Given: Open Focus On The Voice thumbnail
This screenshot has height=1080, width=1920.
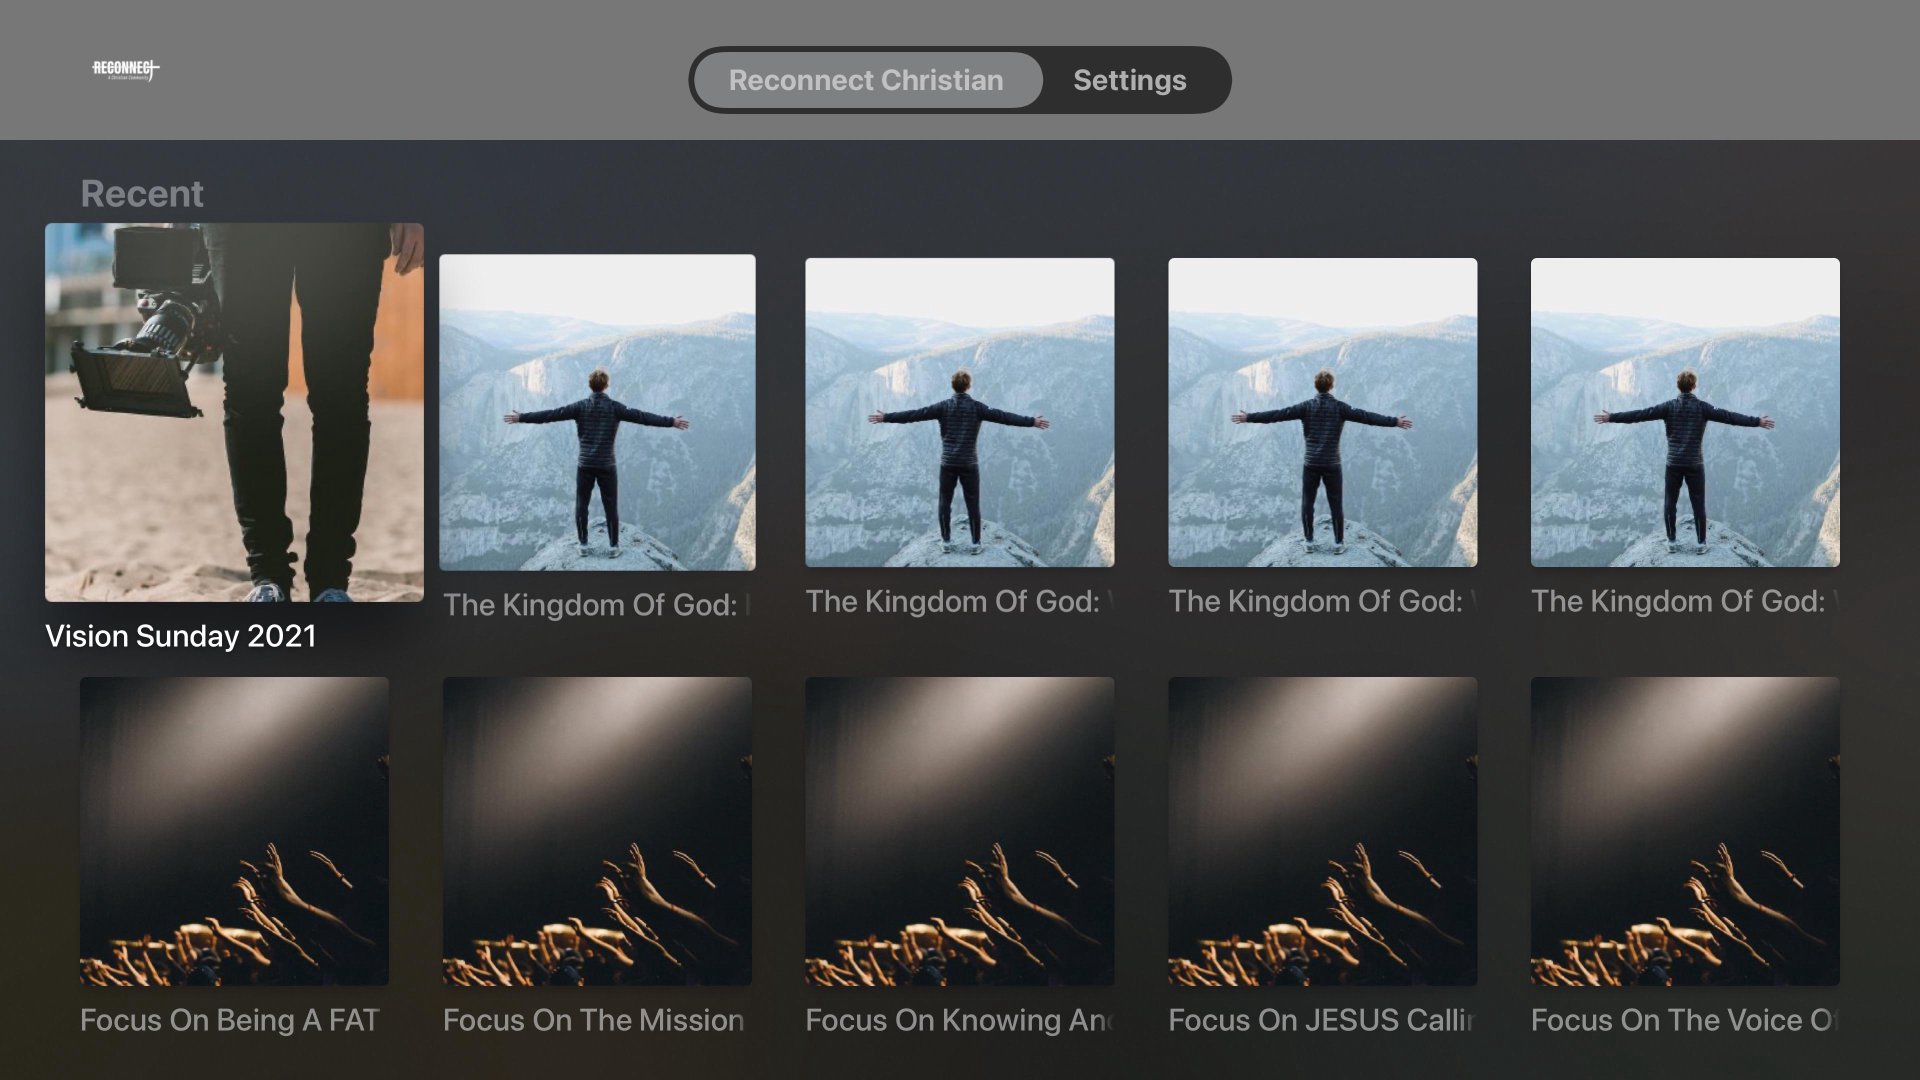Looking at the screenshot, I should pos(1685,831).
